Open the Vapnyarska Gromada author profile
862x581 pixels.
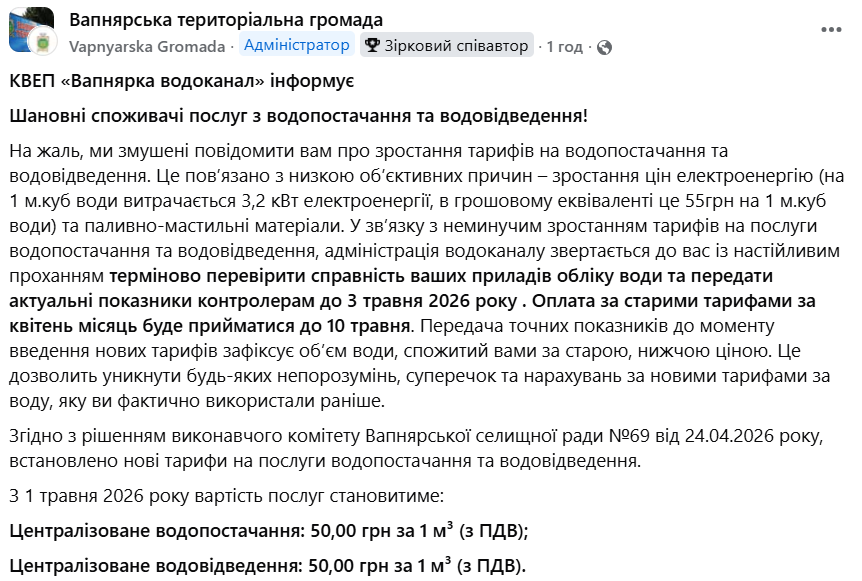click(149, 46)
